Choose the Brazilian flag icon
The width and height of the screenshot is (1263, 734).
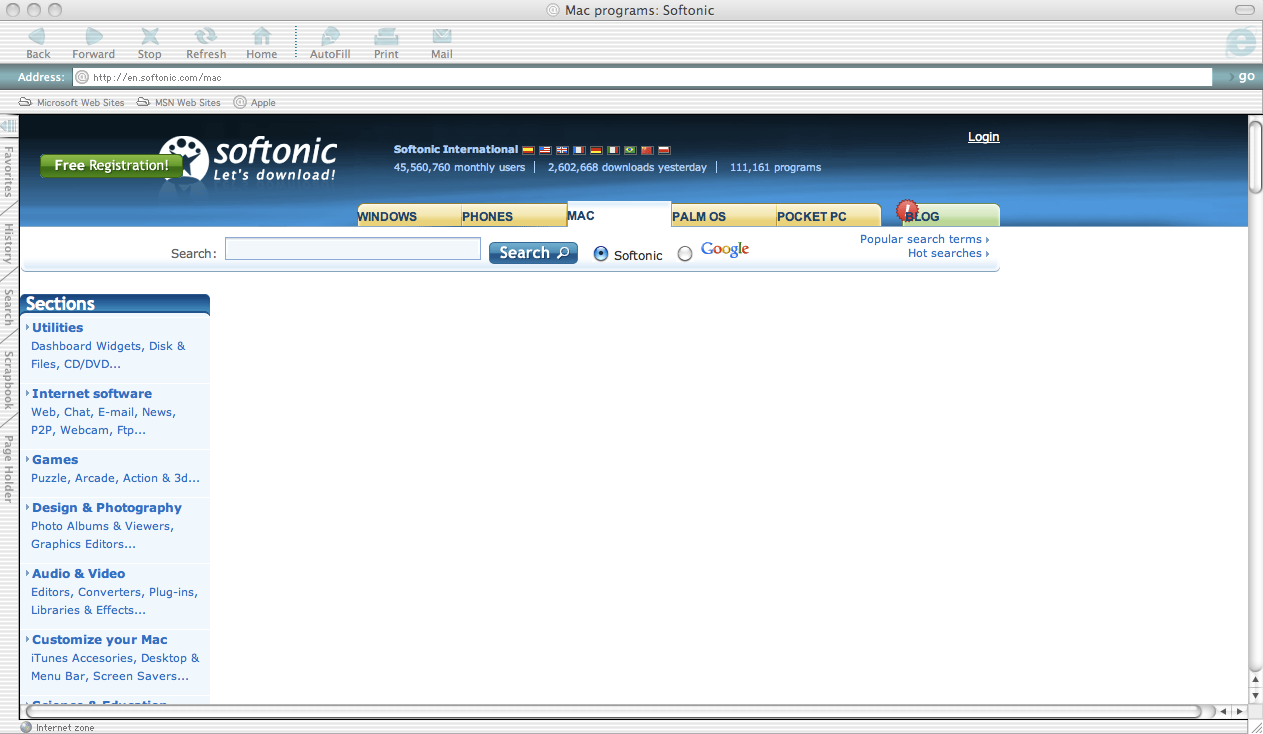[x=630, y=150]
